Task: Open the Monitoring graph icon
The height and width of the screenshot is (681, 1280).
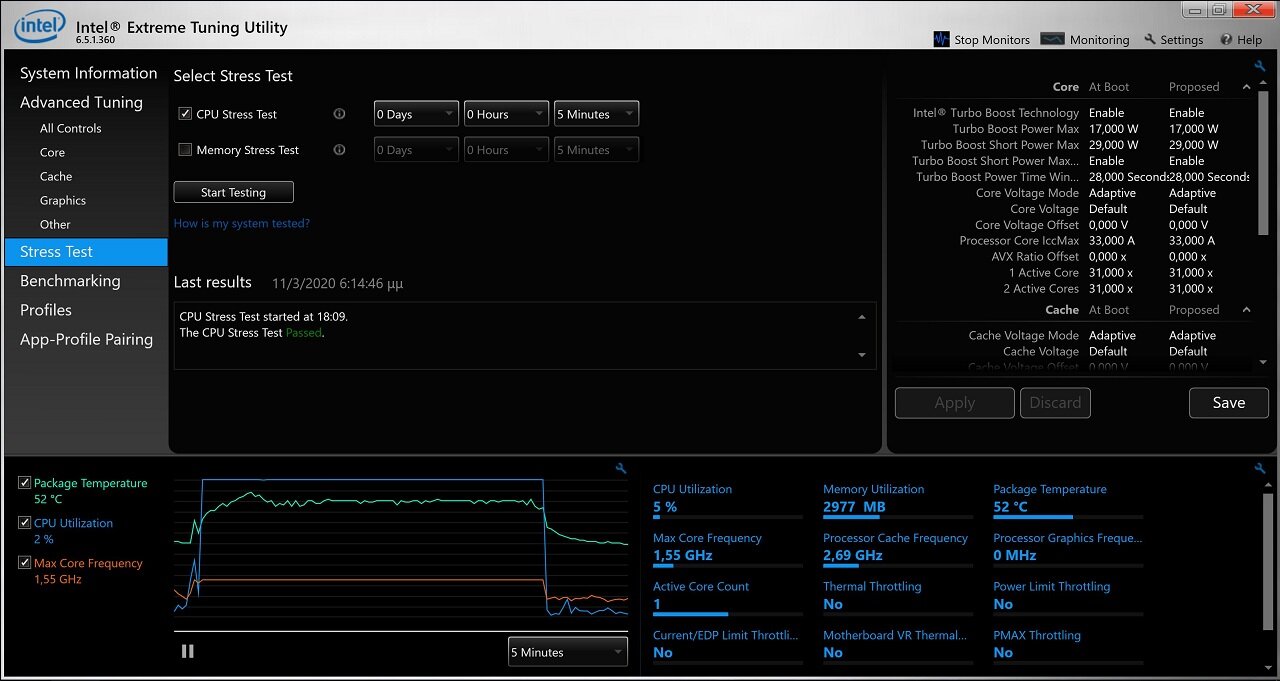Action: [1052, 39]
